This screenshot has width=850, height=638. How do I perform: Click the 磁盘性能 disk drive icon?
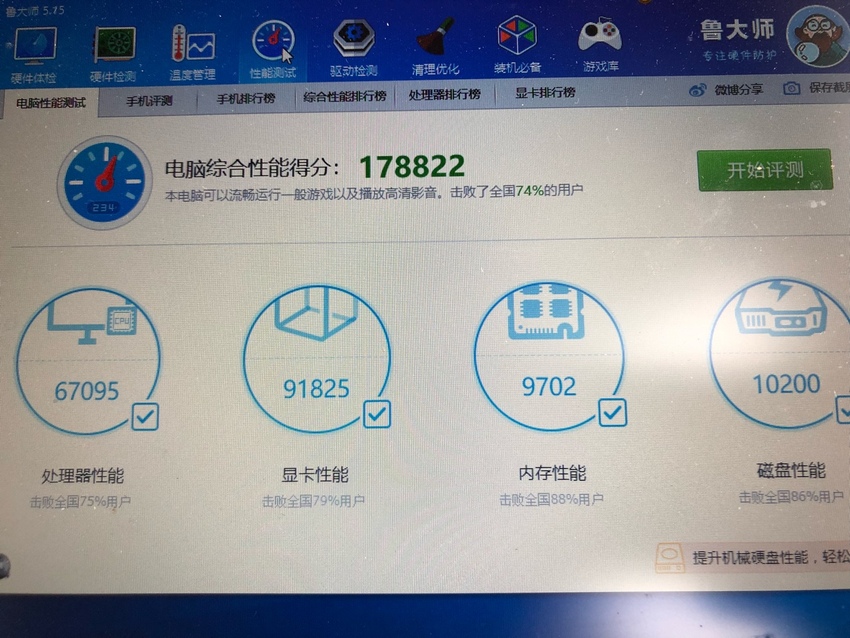[780, 307]
